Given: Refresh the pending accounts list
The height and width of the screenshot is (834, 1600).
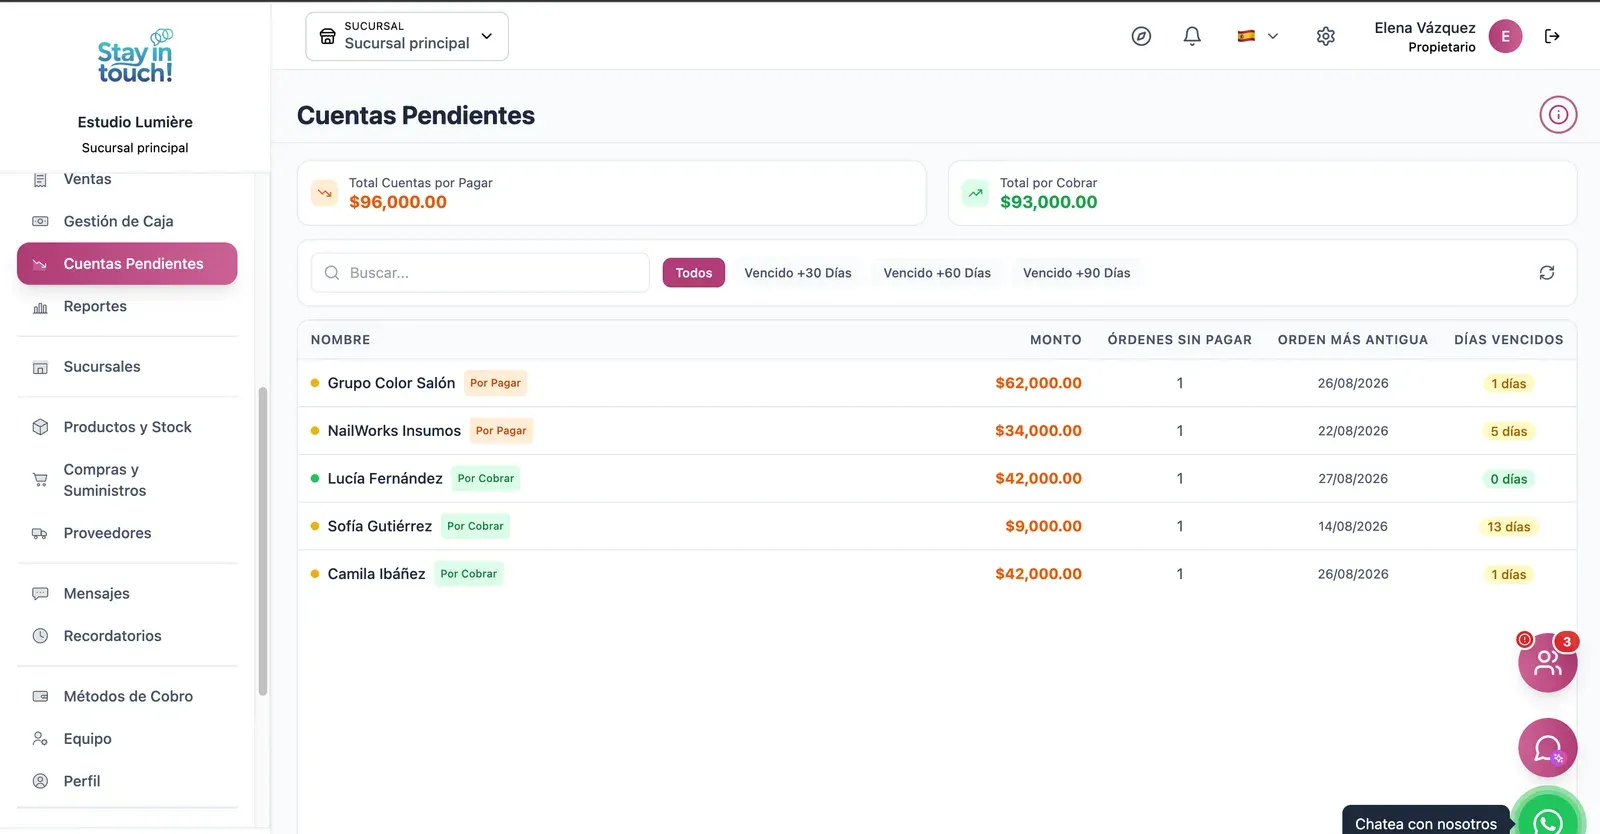Looking at the screenshot, I should tap(1547, 273).
